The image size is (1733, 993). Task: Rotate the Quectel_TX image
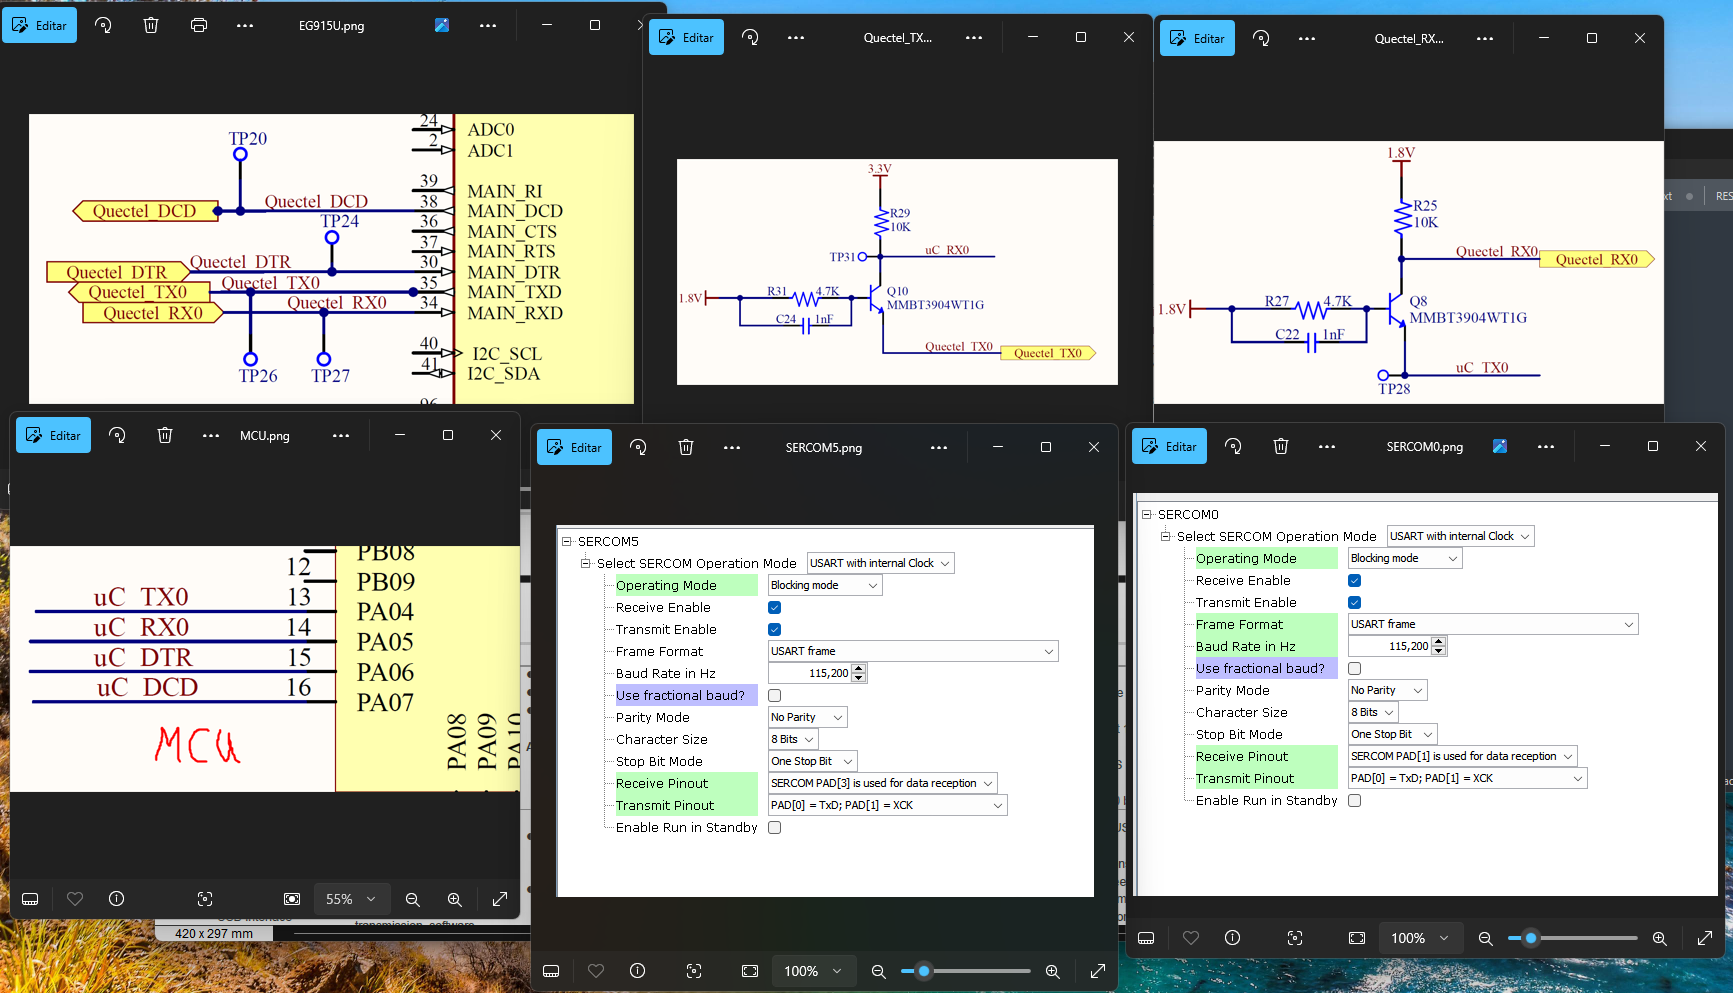pyautogui.click(x=750, y=37)
